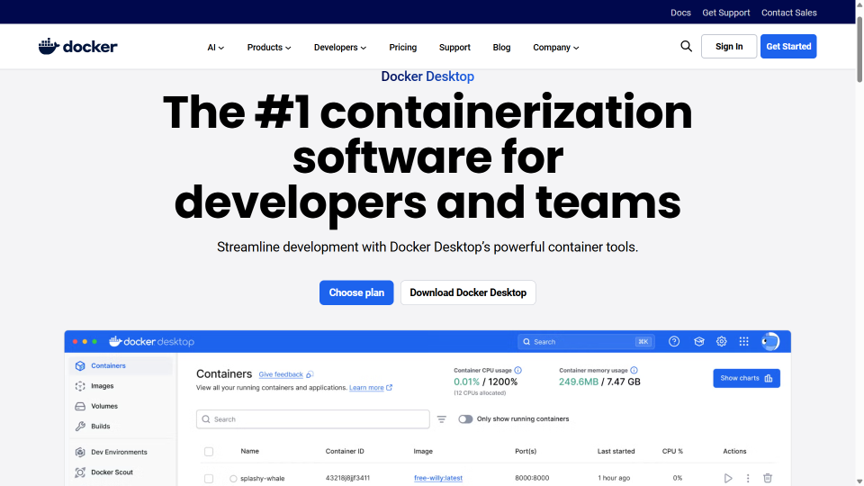
Task: Click the external link icon after Learn more
Action: point(389,387)
